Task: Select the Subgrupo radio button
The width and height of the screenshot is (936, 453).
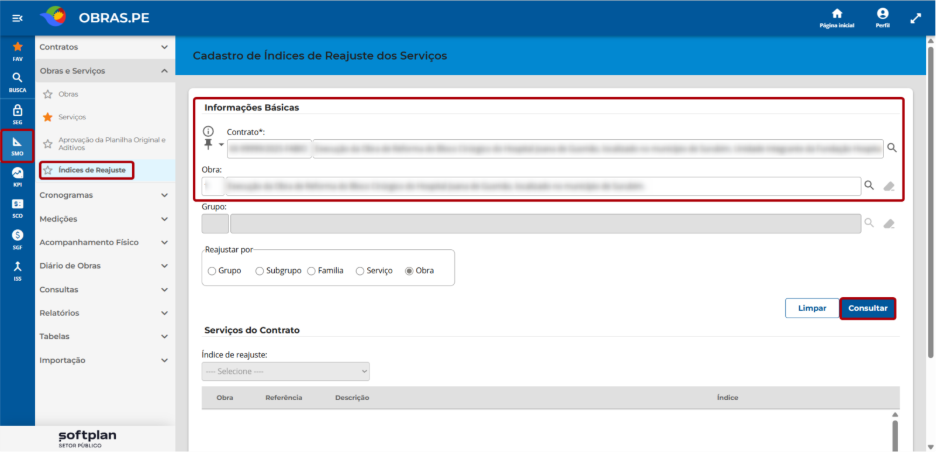Action: coord(259,271)
